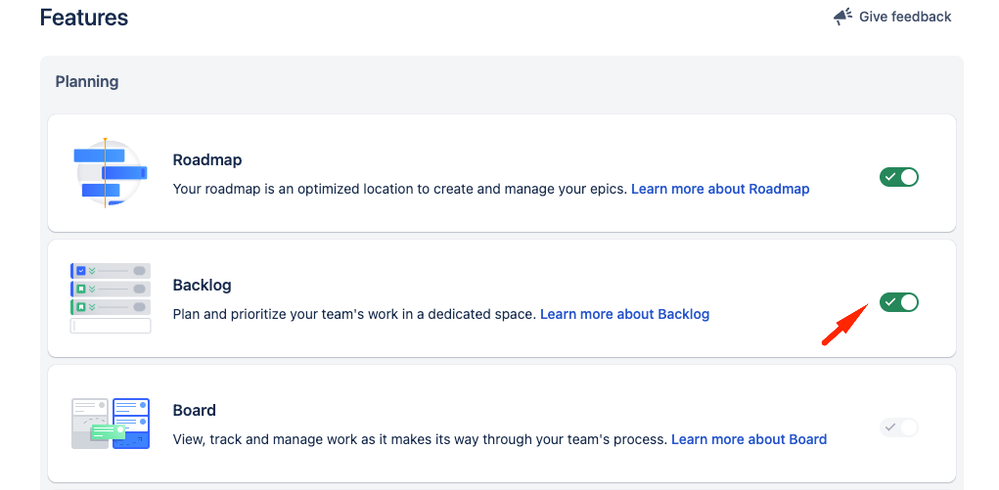Click the Backlog description about prioritizing work
This screenshot has height=490, width=999.
point(355,314)
